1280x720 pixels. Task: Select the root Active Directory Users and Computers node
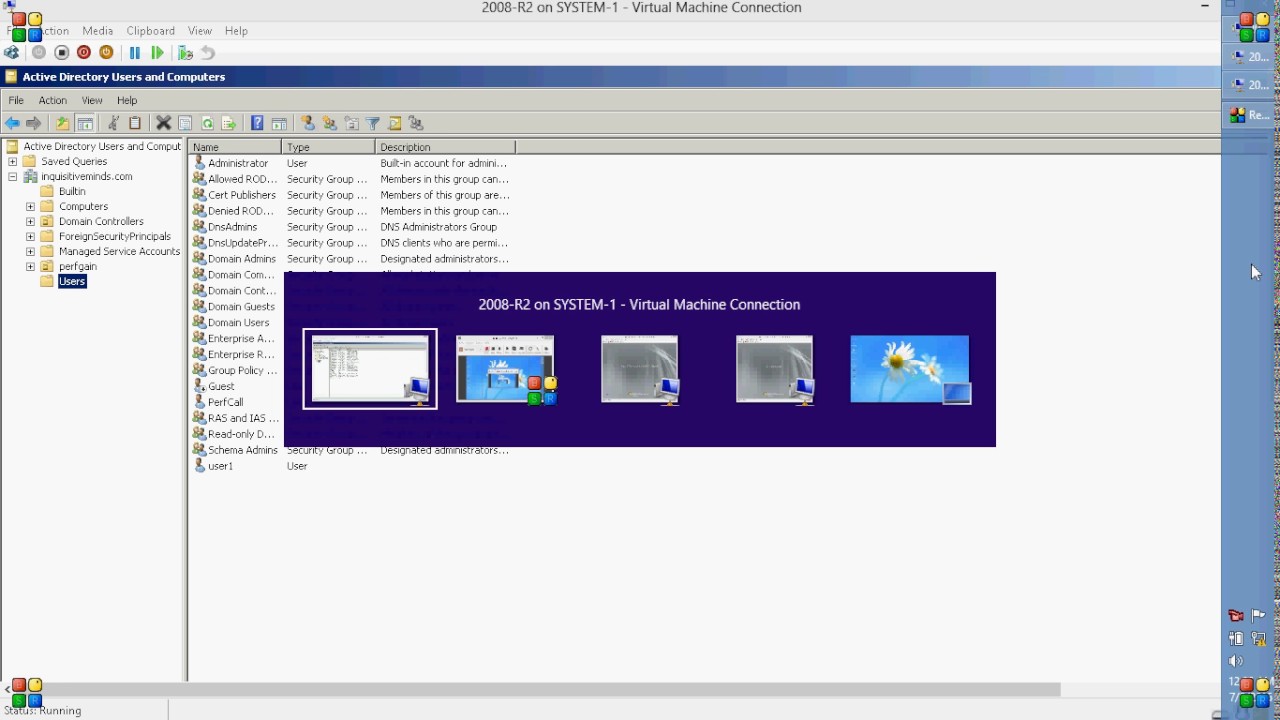102,146
